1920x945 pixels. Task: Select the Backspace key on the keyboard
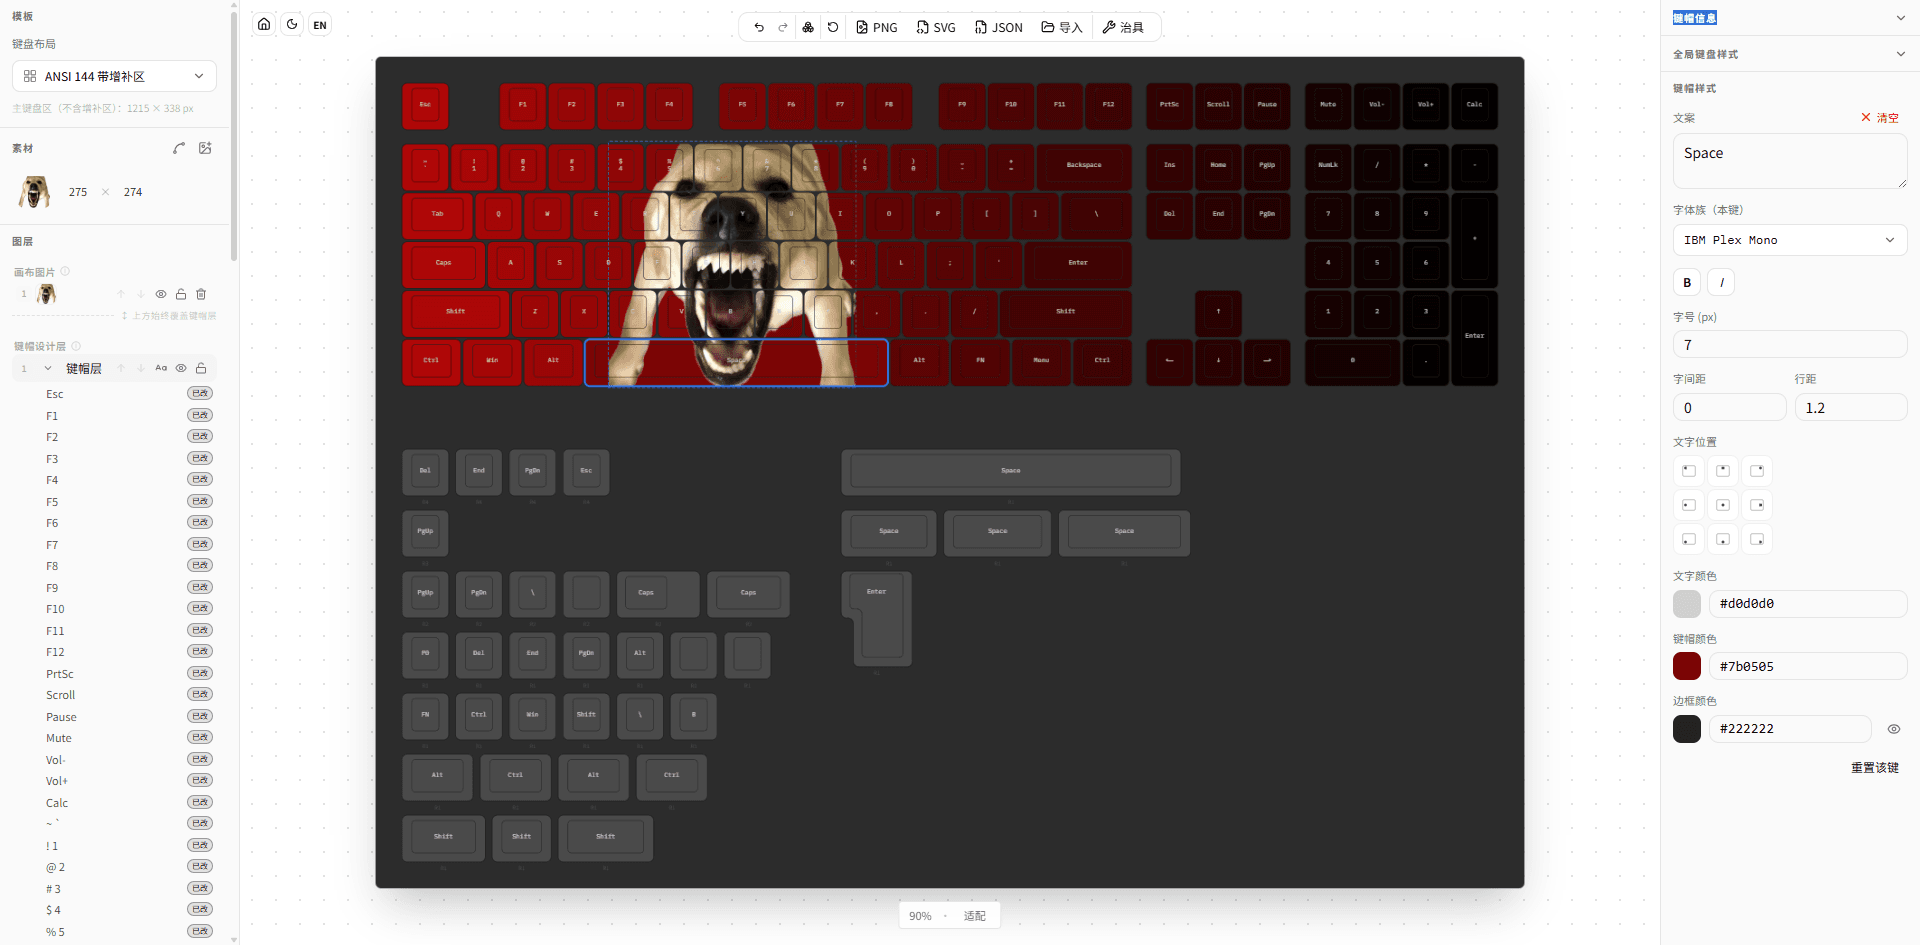[x=1084, y=166]
